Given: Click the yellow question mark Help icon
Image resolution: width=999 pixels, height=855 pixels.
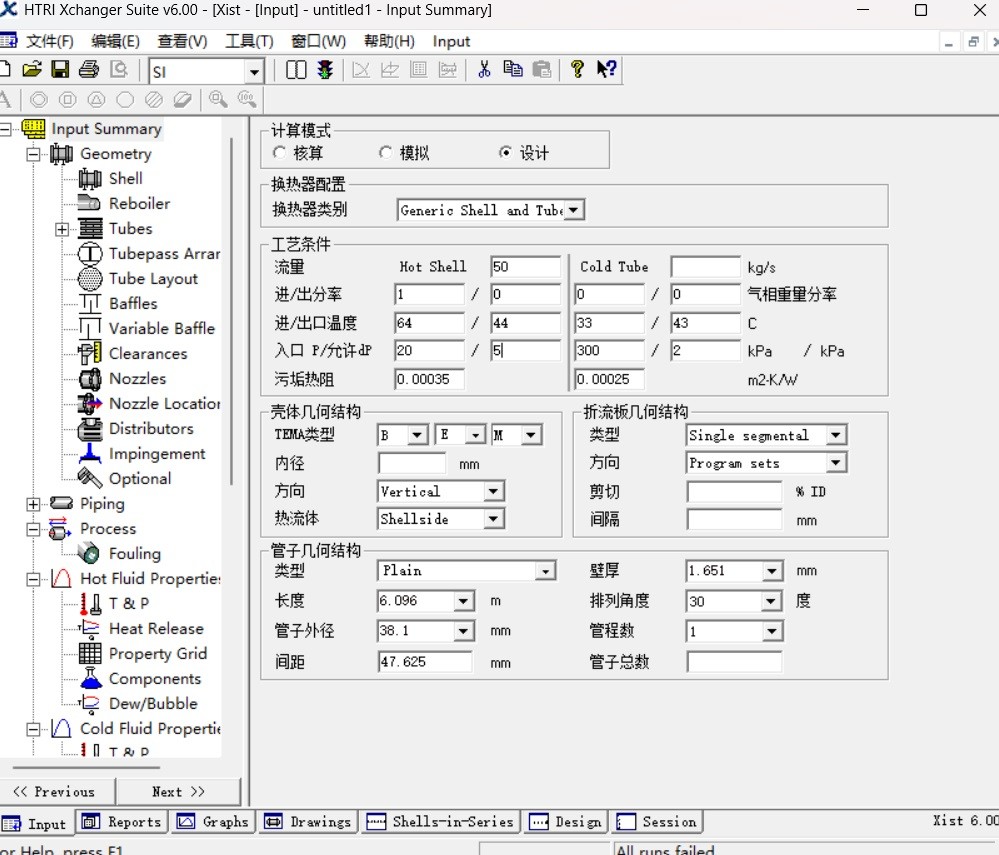Looking at the screenshot, I should pos(577,69).
